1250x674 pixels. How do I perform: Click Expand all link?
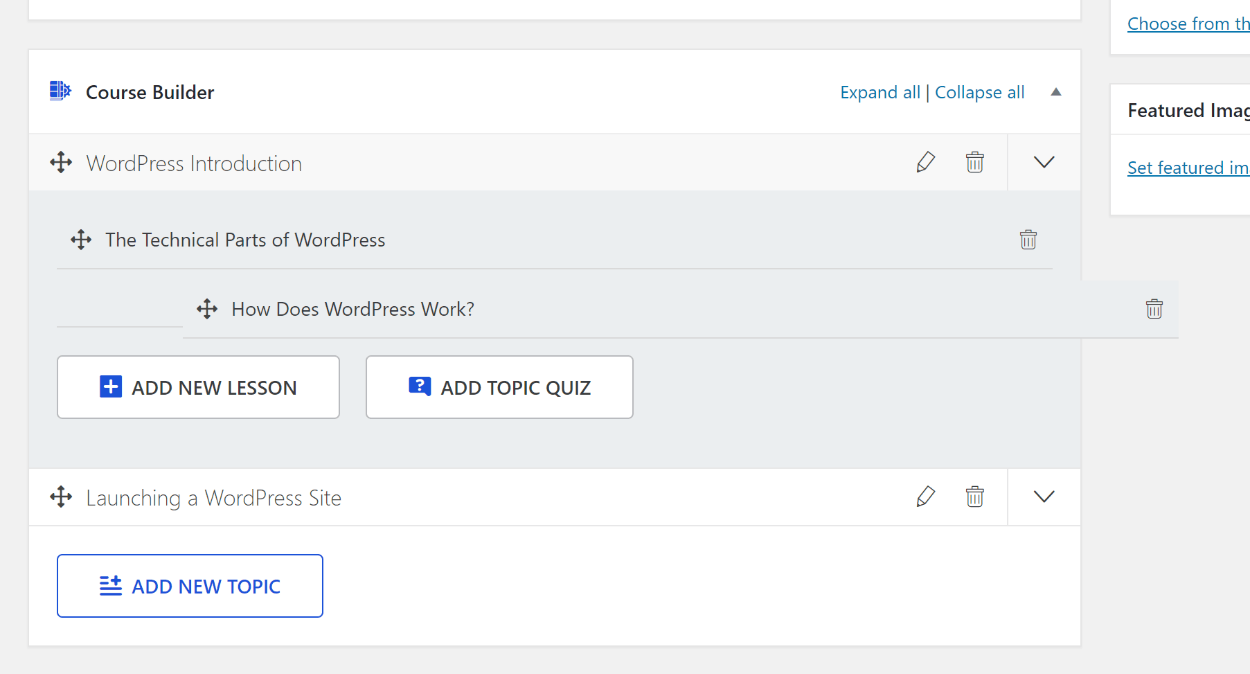(880, 92)
